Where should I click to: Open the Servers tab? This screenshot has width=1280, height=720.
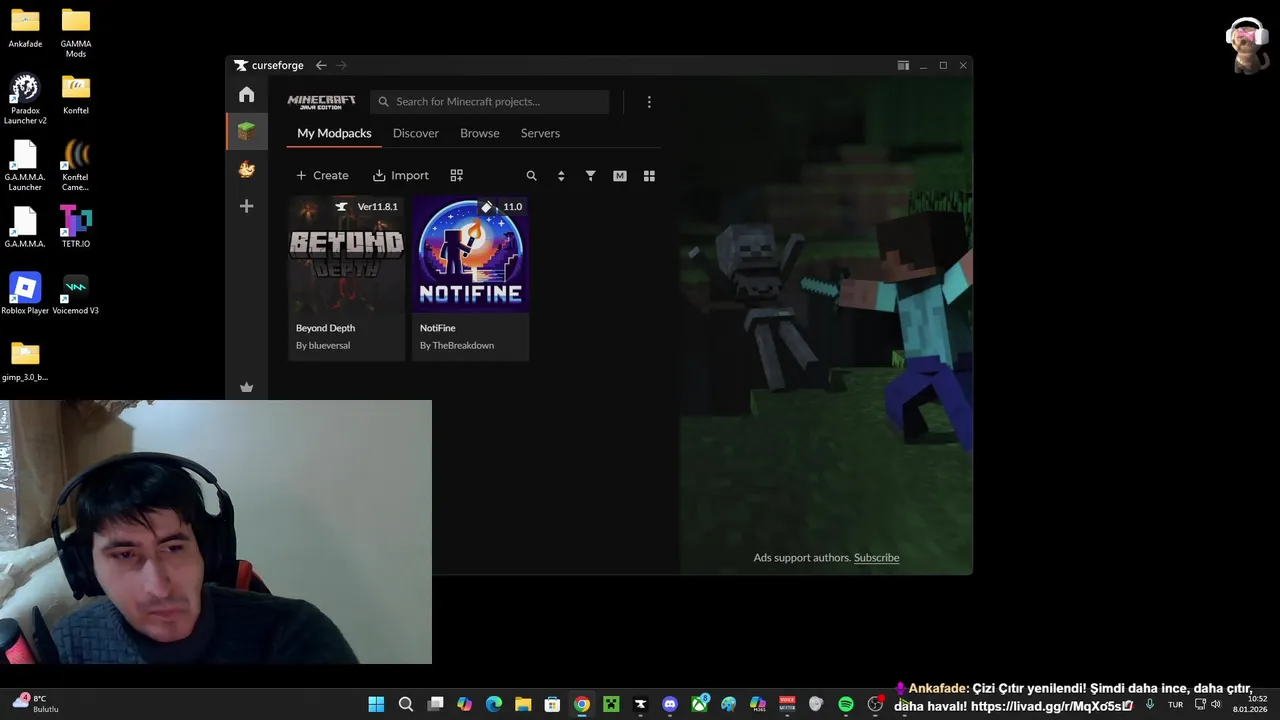(540, 133)
